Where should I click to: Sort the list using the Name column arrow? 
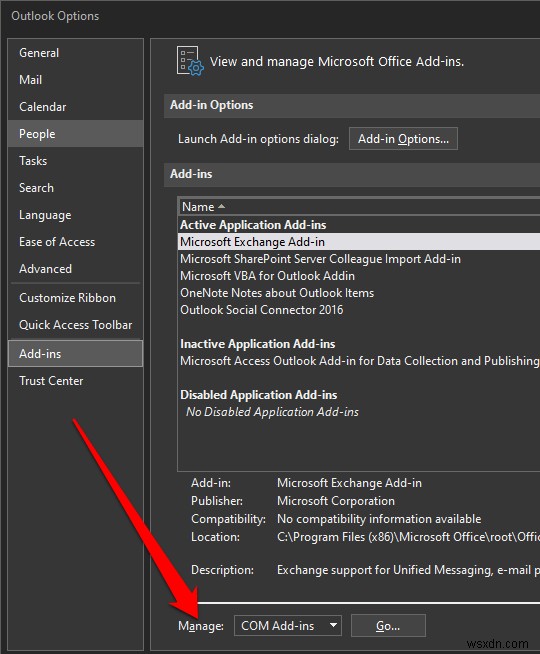pyautogui.click(x=221, y=206)
